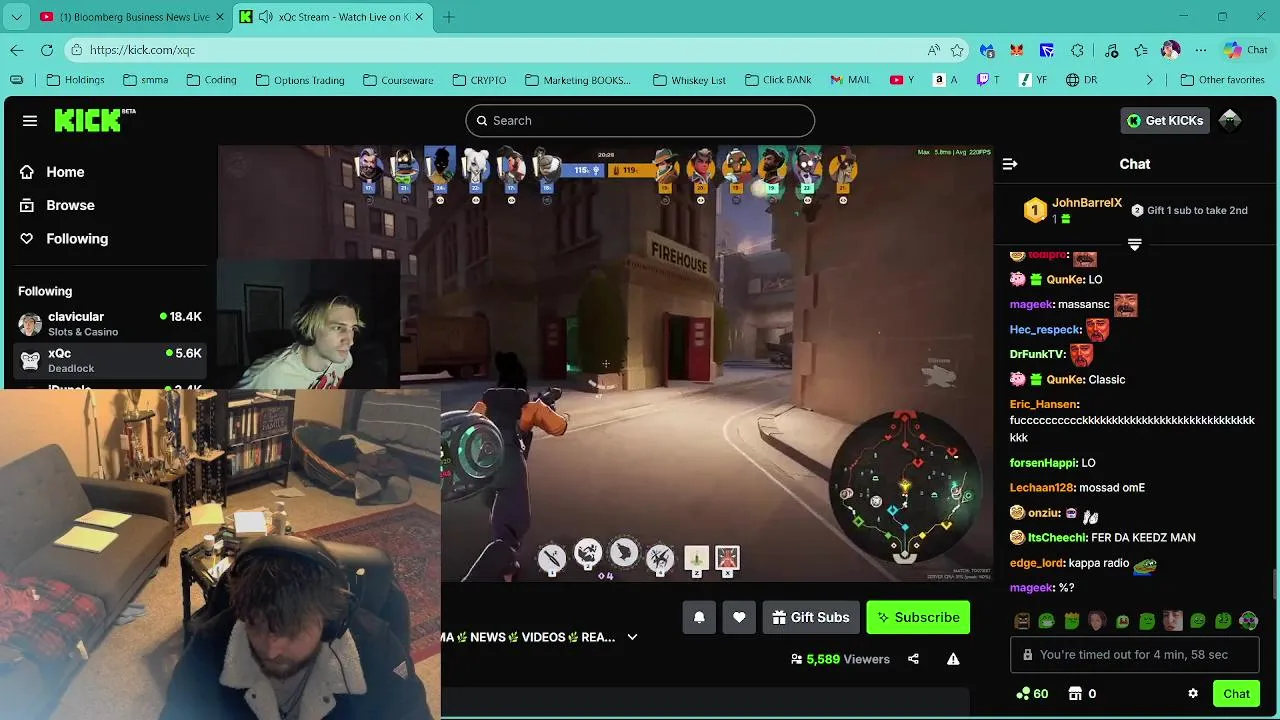Open the MAIL Gmail bookmark
Image resolution: width=1280 pixels, height=720 pixels.
[x=850, y=80]
